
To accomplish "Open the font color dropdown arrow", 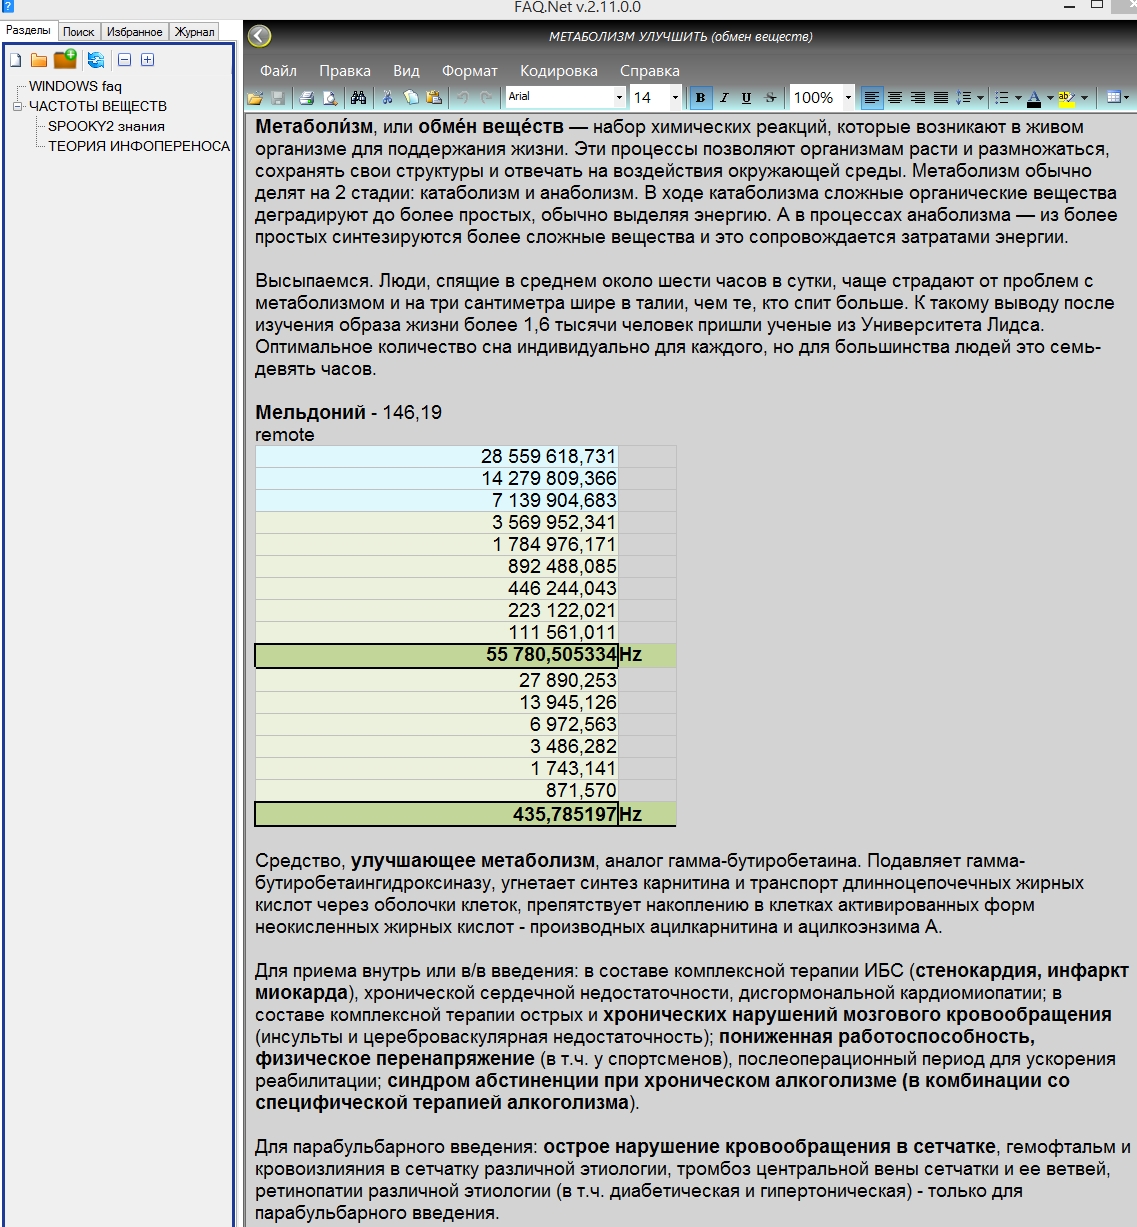I will [x=1050, y=98].
